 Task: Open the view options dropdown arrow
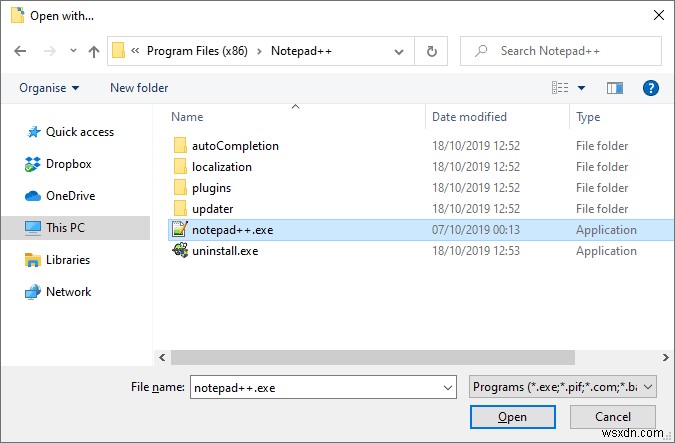581,88
